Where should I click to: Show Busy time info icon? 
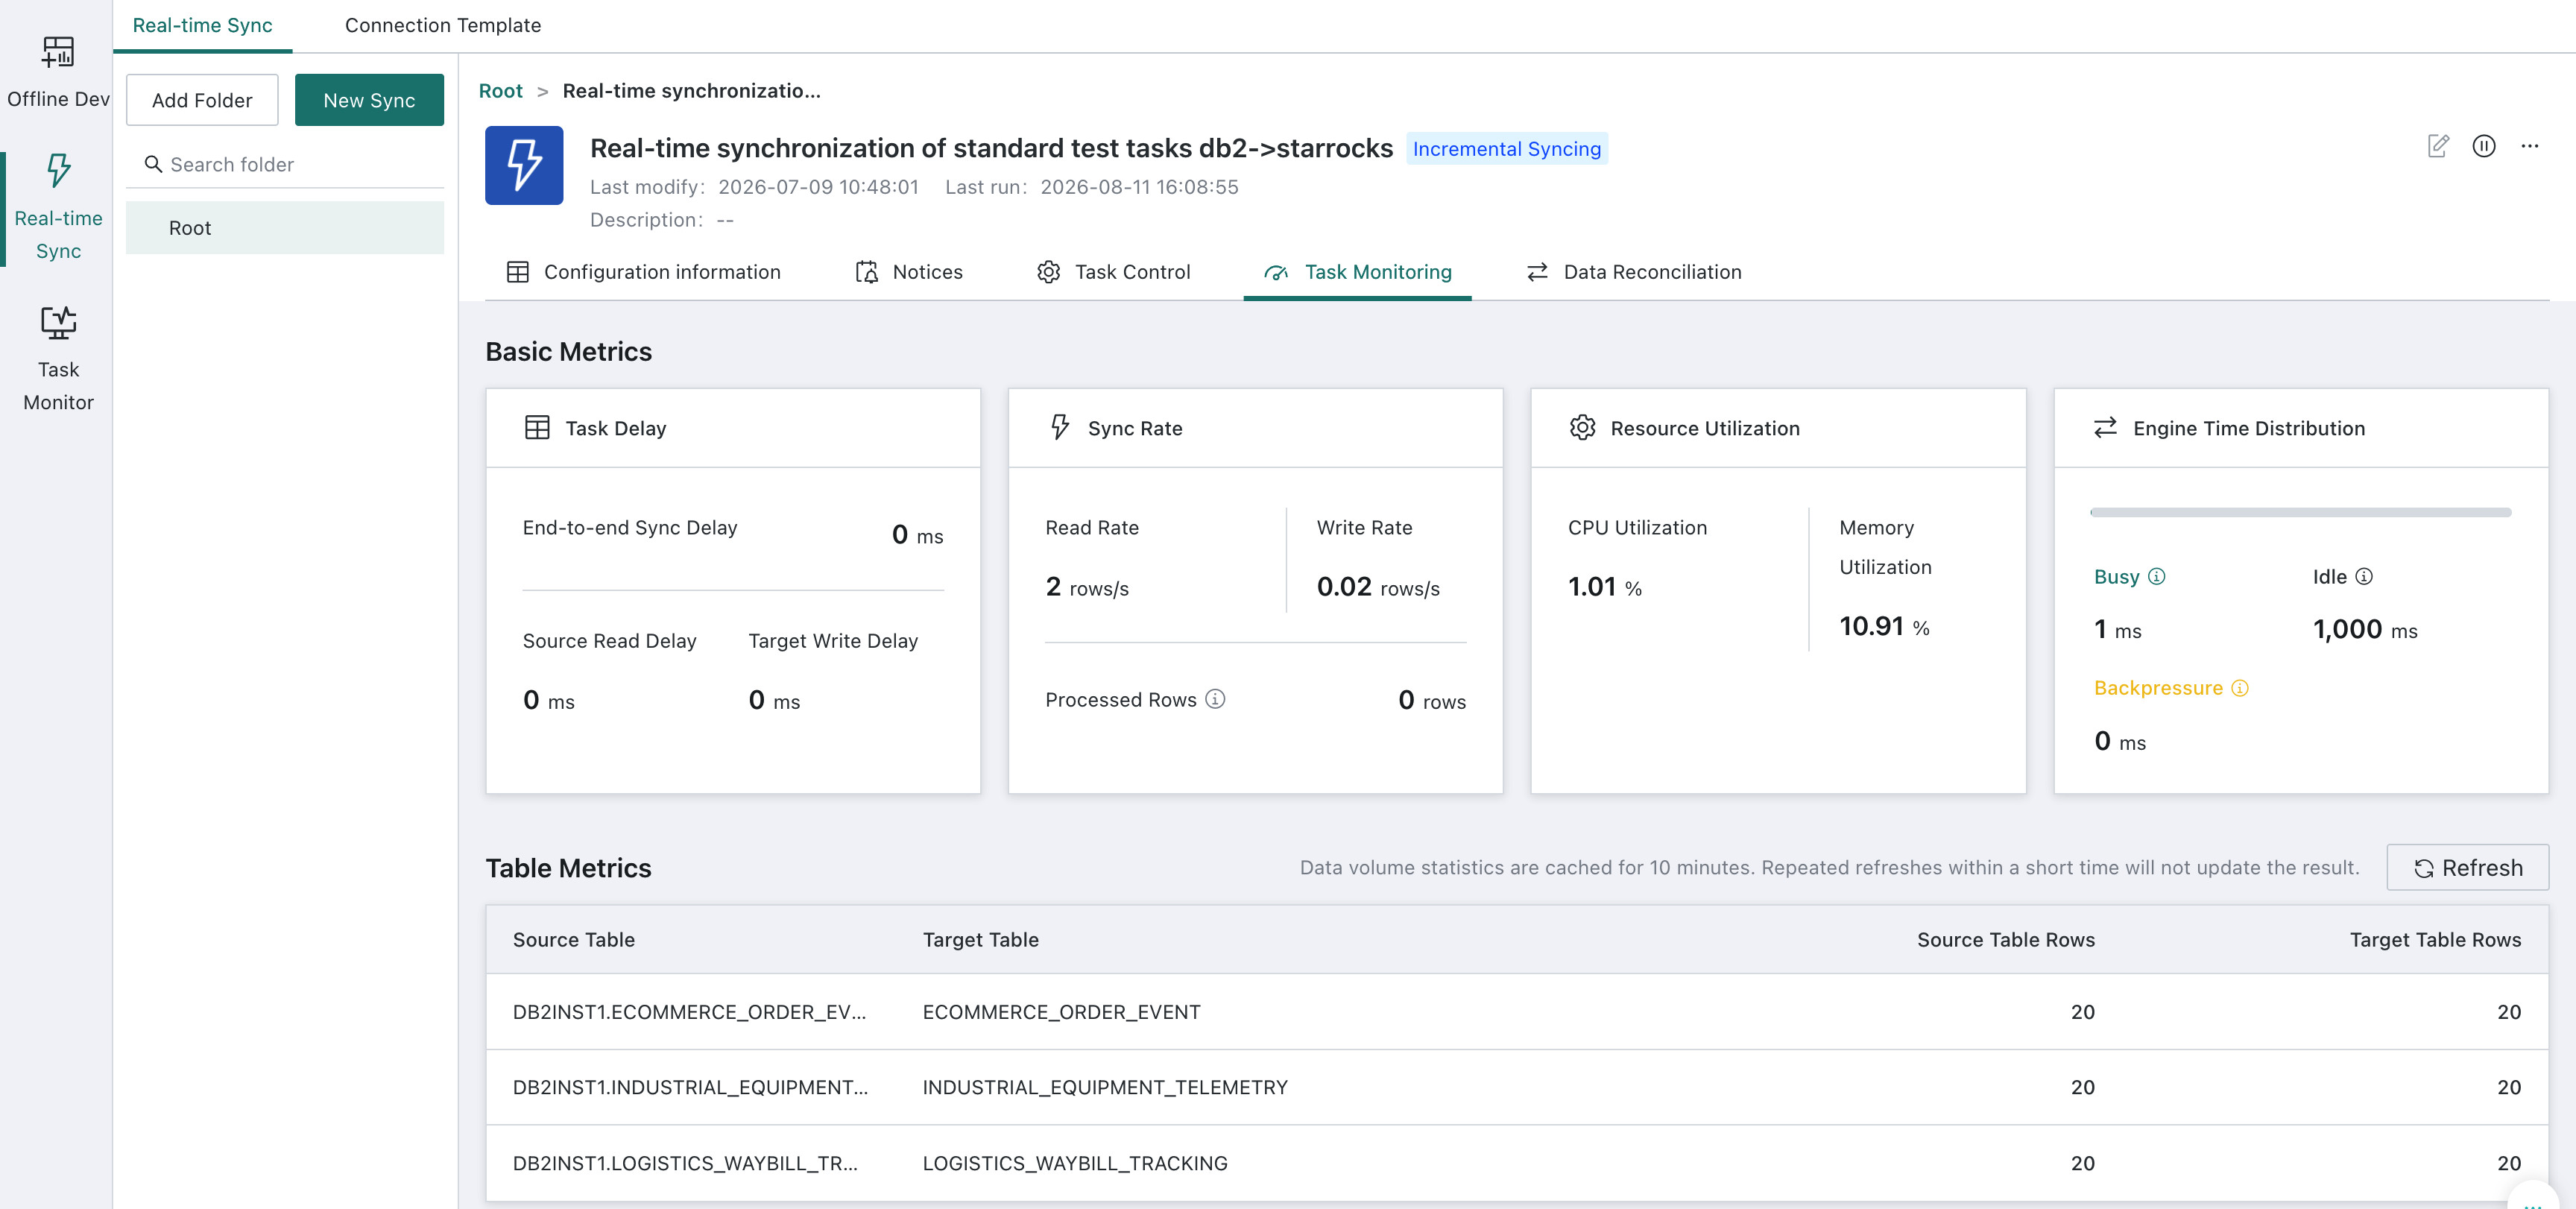click(x=2157, y=576)
